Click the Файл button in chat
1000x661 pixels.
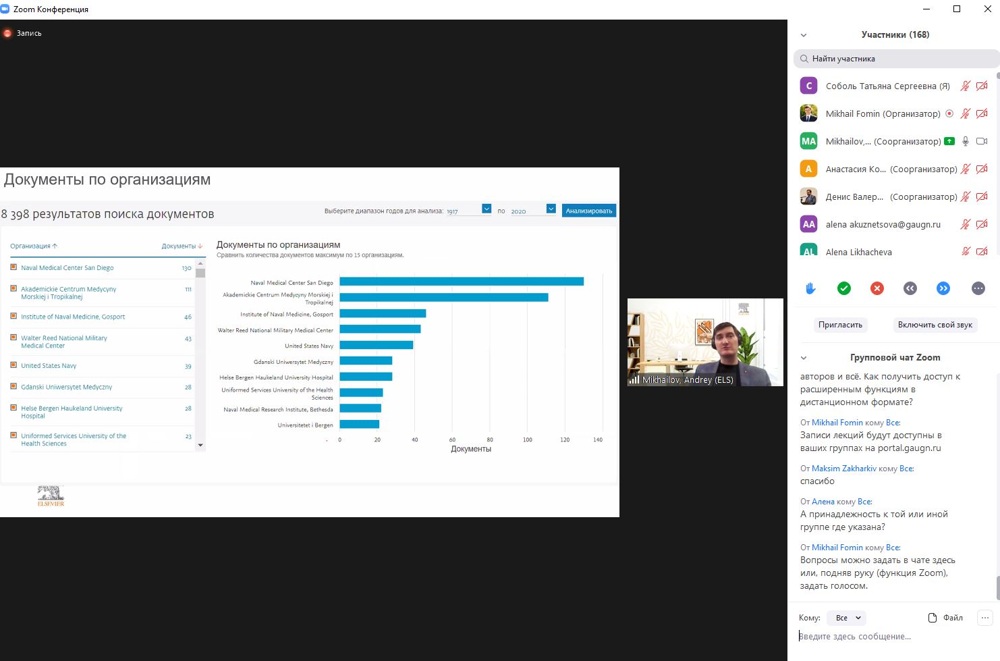[x=945, y=618]
